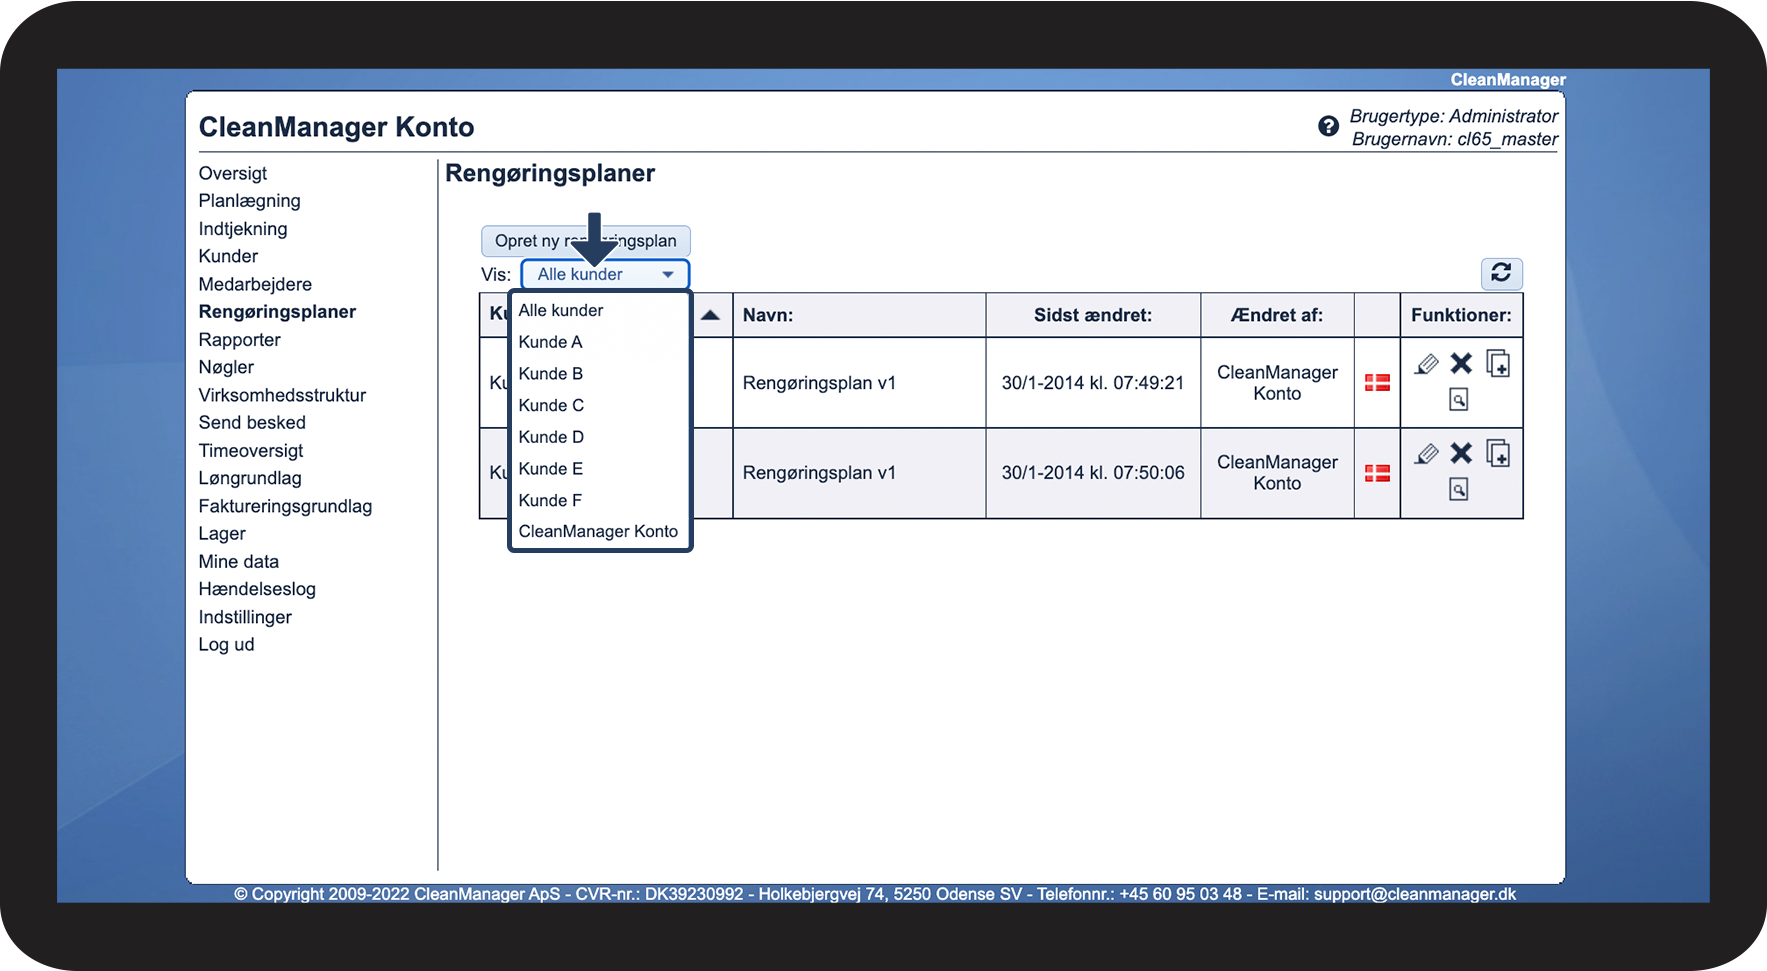Open Lager in sidebar
Viewport: 1767px width, 971px height.
pos(222,534)
